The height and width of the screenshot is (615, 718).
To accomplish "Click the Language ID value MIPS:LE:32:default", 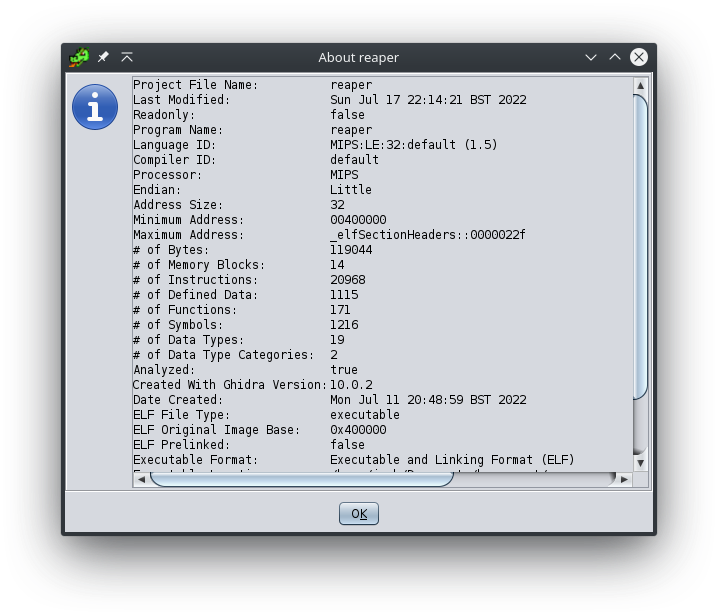I will coord(413,145).
